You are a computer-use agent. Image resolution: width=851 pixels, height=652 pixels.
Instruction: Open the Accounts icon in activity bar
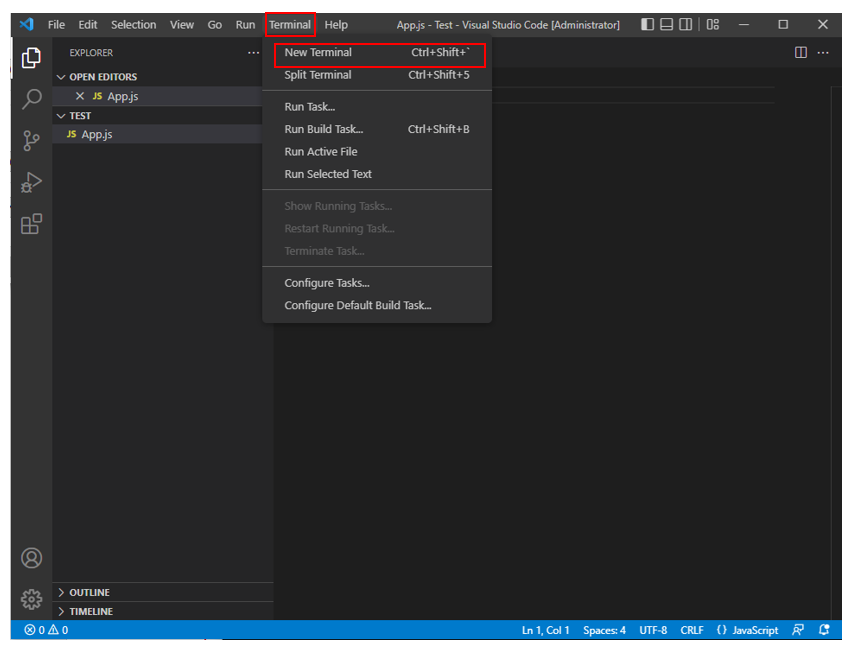(31, 558)
